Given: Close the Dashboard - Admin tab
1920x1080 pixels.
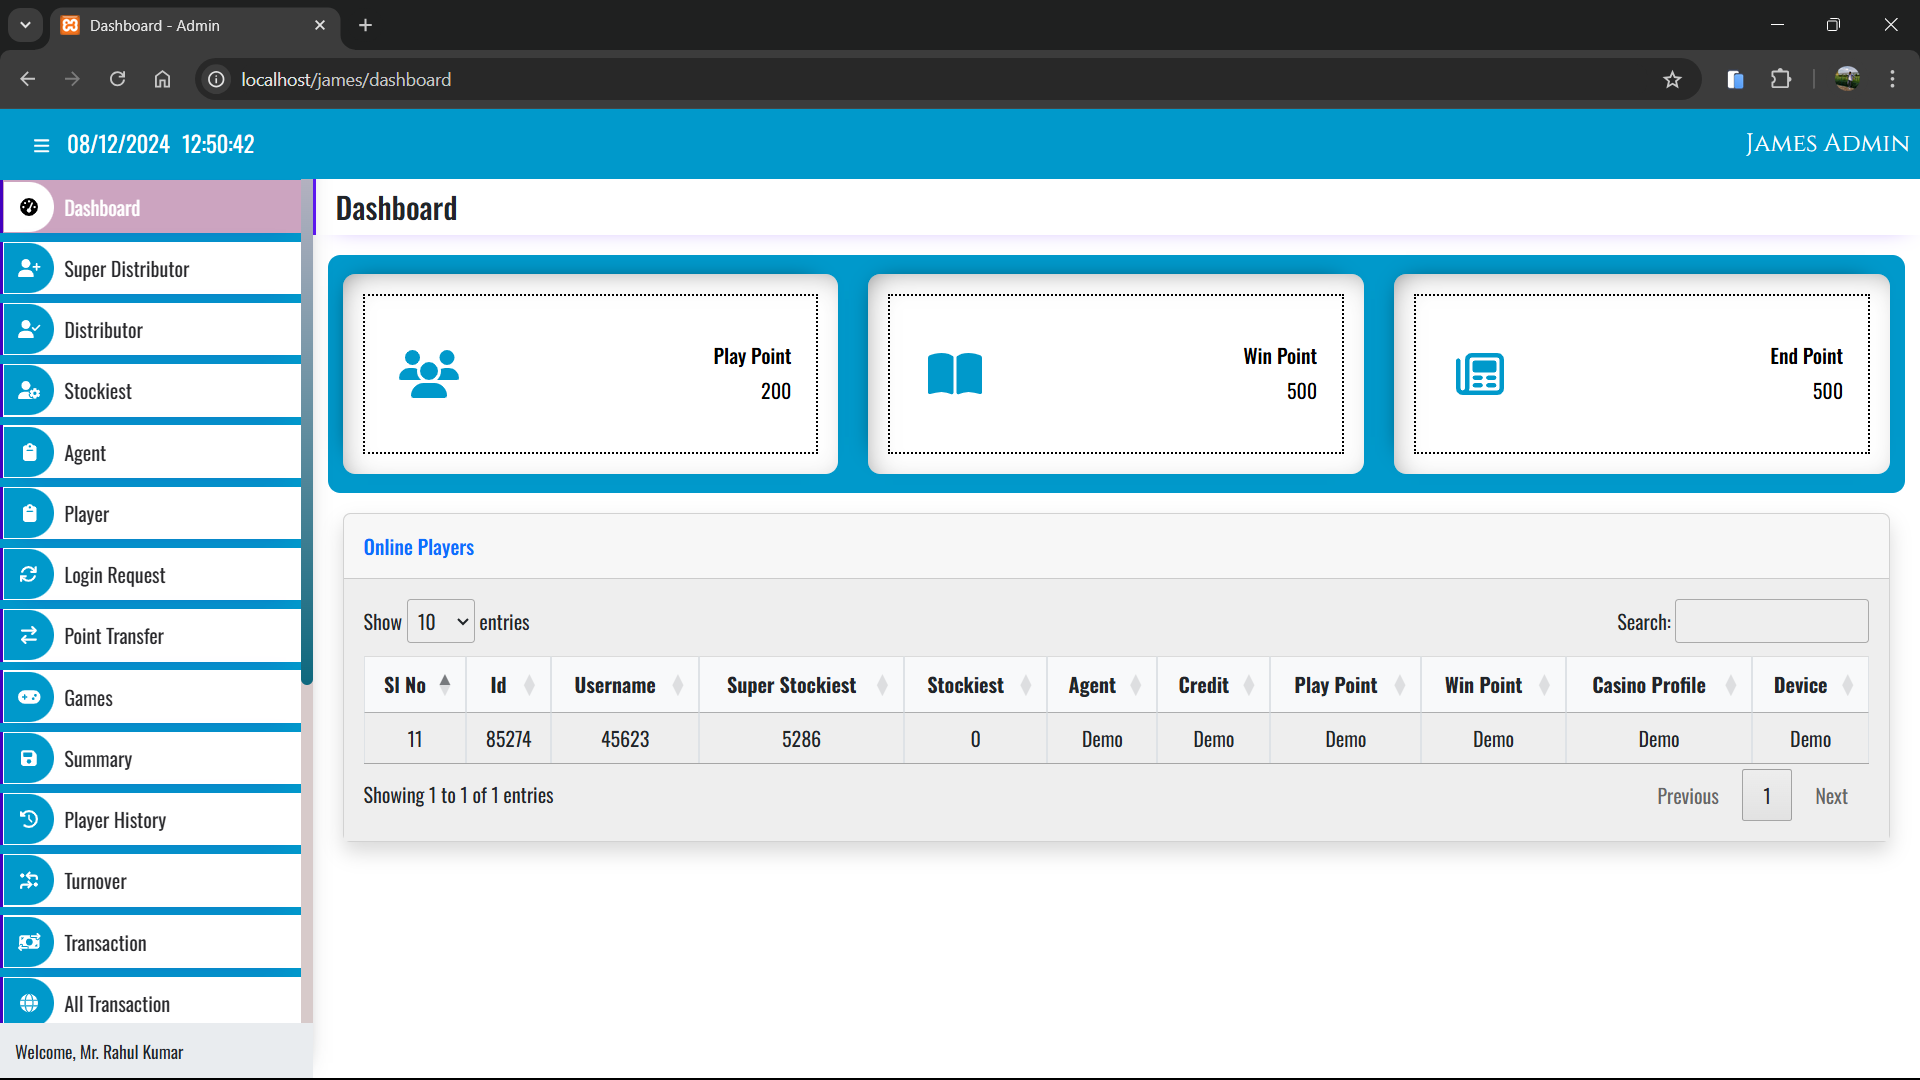Looking at the screenshot, I should click(320, 25).
